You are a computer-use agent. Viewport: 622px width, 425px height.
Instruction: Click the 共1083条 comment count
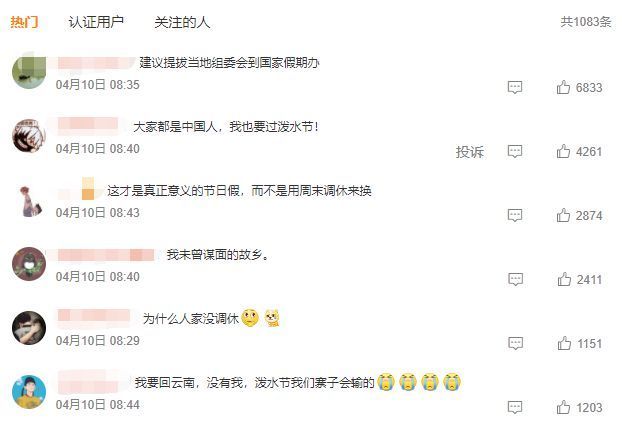pyautogui.click(x=586, y=22)
